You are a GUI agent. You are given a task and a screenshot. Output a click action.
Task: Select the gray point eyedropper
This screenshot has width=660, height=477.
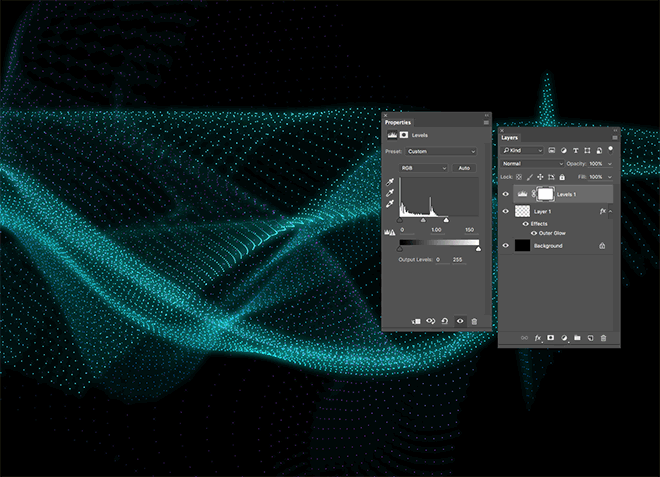click(x=390, y=193)
